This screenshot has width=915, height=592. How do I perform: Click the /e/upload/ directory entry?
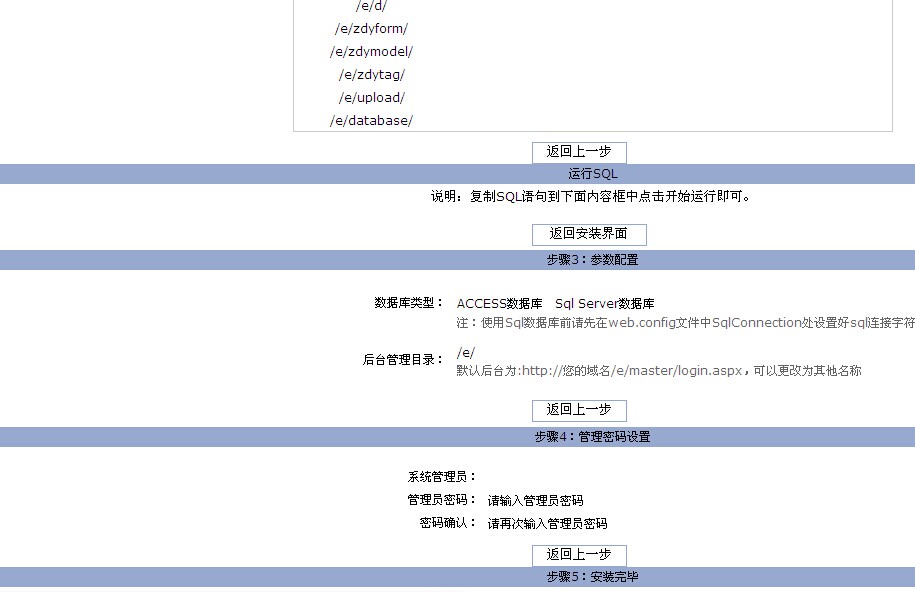click(x=371, y=98)
